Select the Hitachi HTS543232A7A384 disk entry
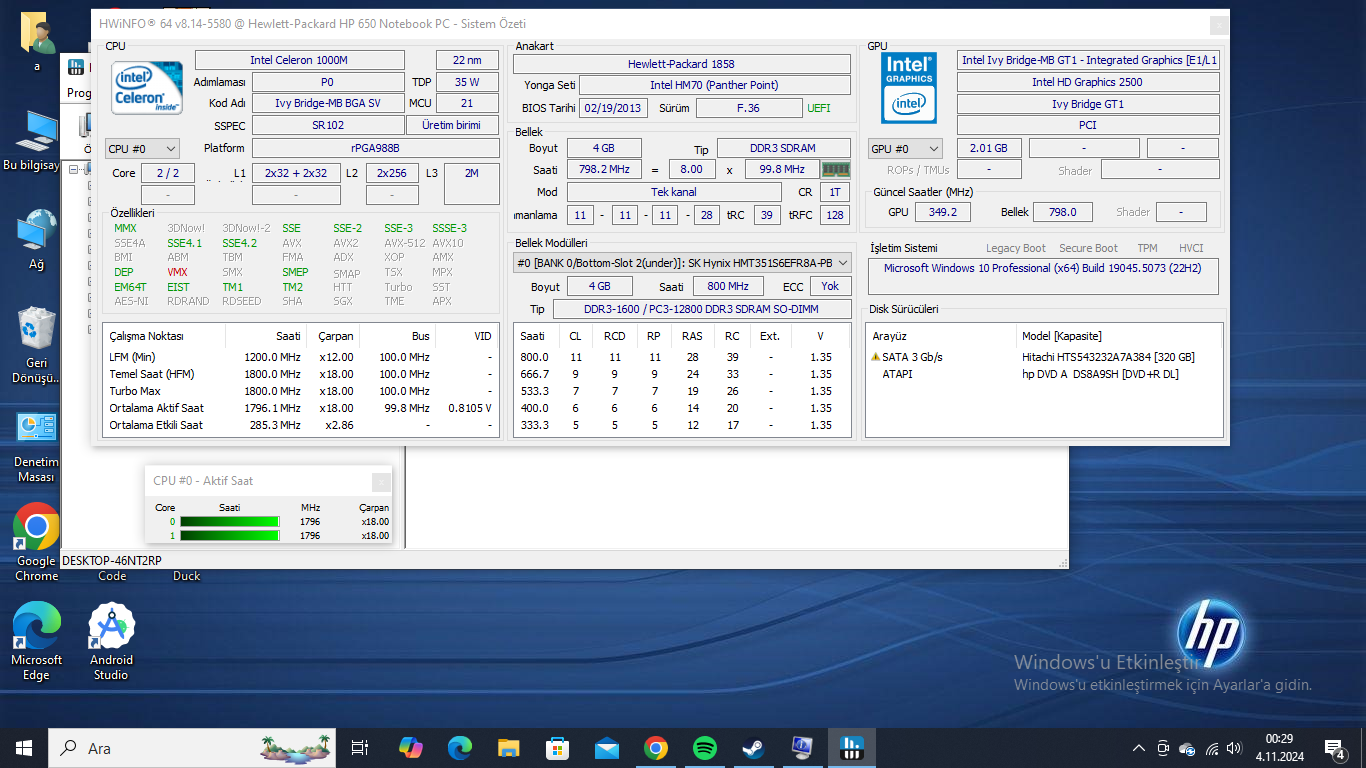 click(1107, 357)
